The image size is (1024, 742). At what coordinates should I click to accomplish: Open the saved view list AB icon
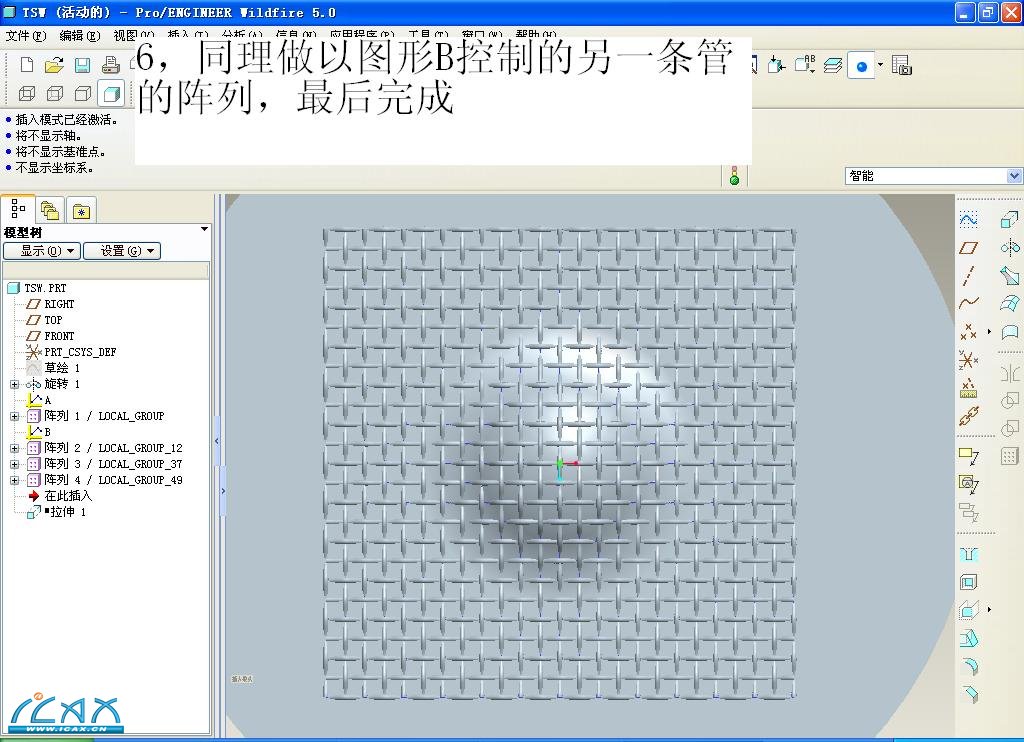(x=805, y=64)
